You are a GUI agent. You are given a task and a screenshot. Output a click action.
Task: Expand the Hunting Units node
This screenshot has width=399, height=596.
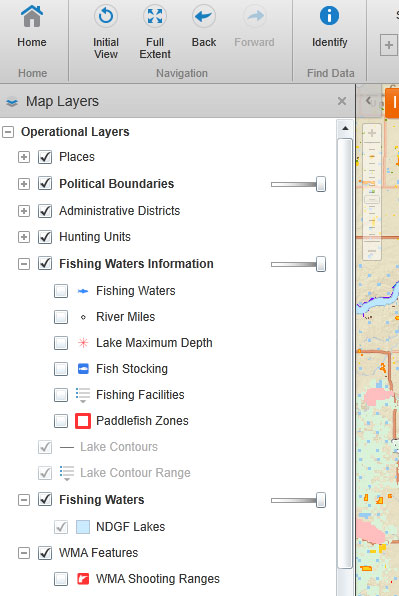coord(24,237)
